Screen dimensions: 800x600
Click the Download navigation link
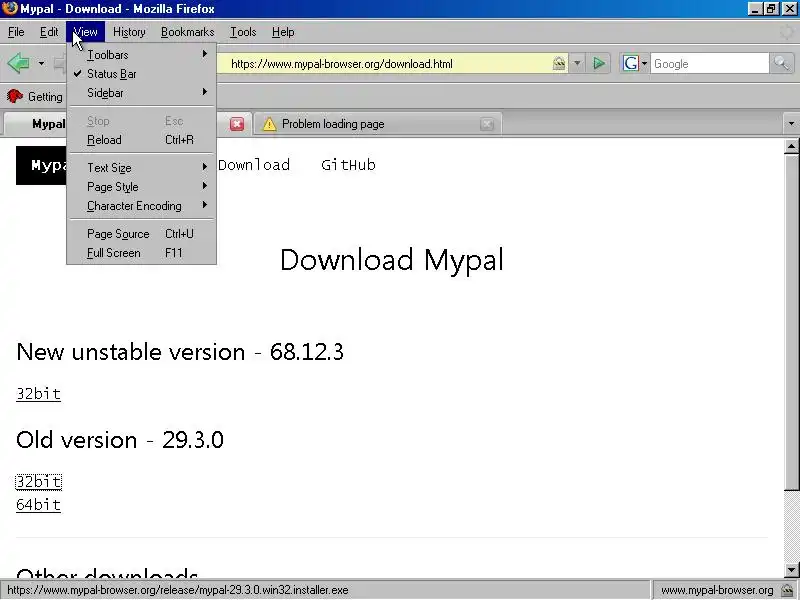(254, 165)
